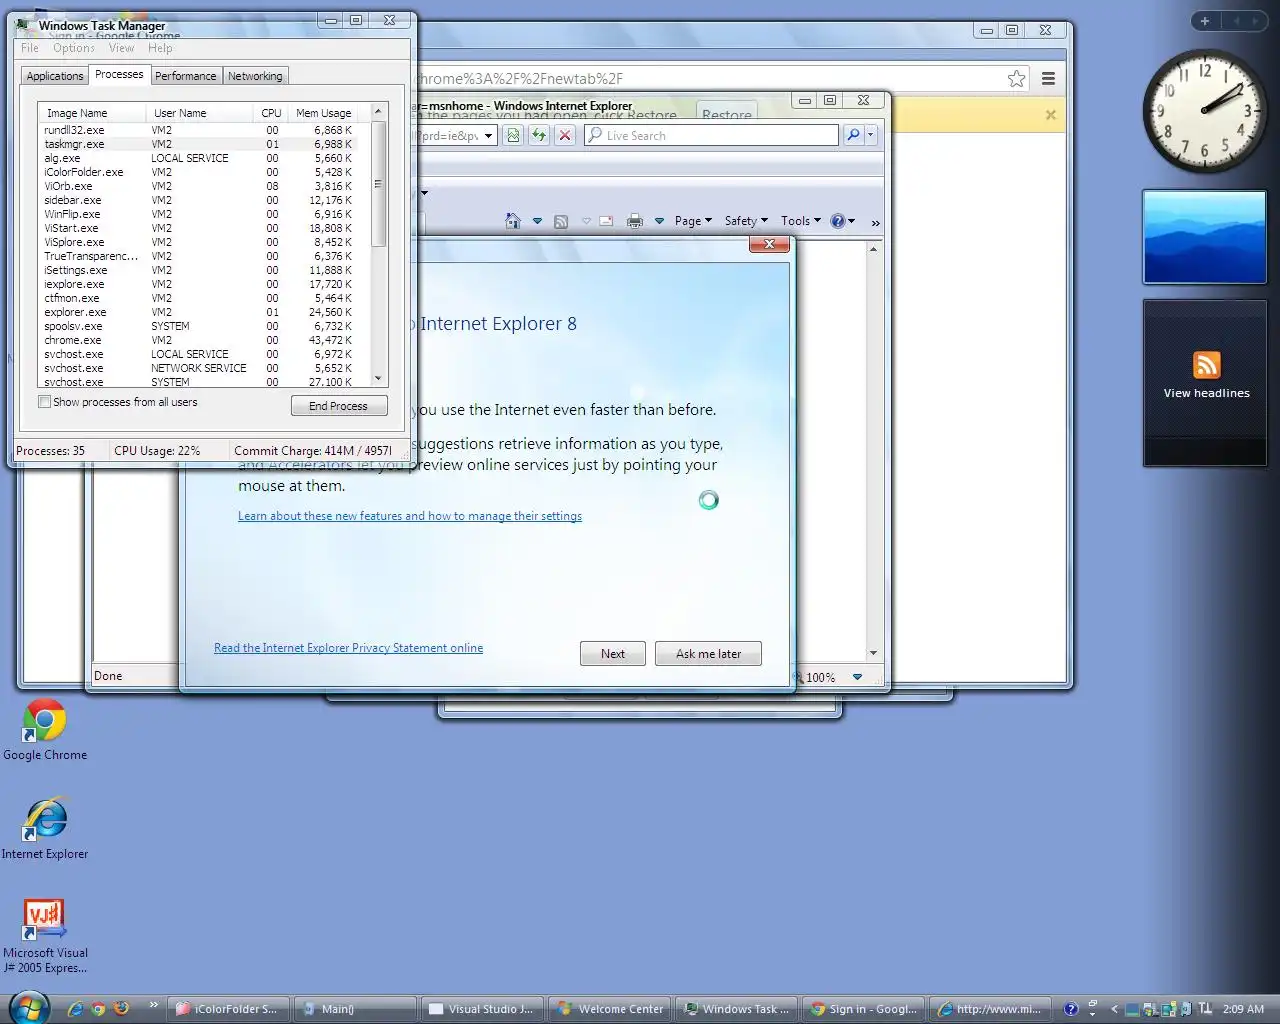Click the Live Search magnifier button

pos(853,135)
